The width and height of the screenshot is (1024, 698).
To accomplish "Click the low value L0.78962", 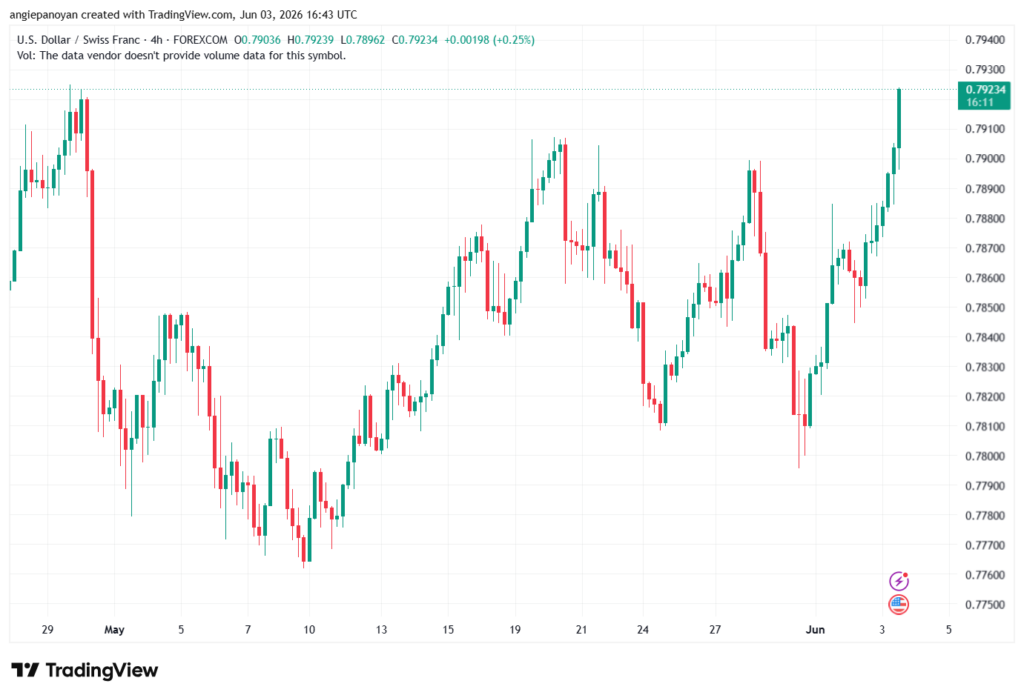I will pyautogui.click(x=363, y=40).
